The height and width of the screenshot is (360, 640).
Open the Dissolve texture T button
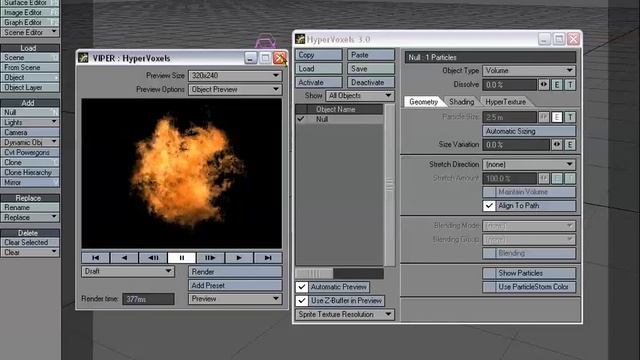click(570, 84)
